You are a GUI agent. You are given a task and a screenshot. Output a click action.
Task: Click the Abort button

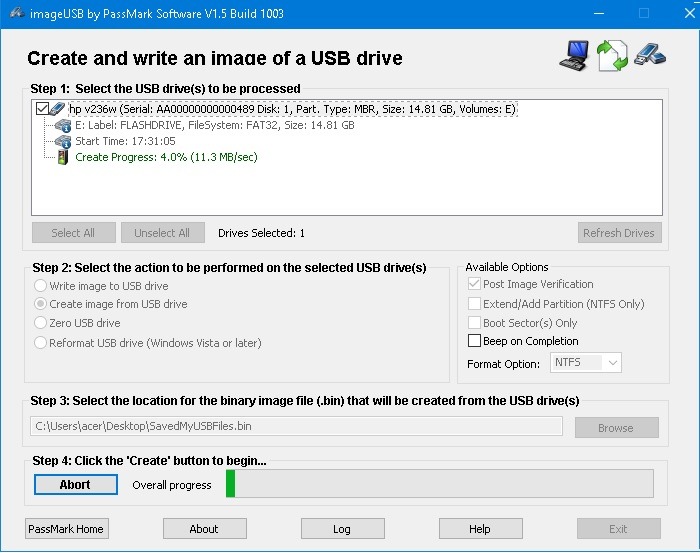click(x=75, y=484)
